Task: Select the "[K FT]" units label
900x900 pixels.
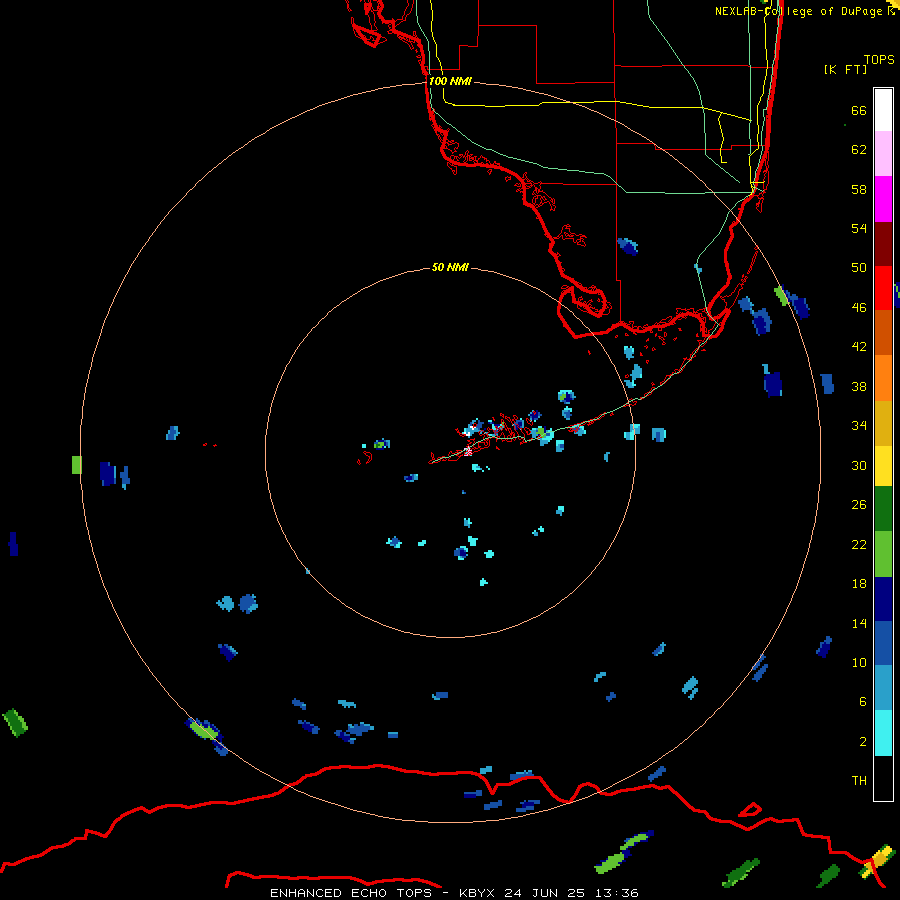Action: [x=845, y=69]
